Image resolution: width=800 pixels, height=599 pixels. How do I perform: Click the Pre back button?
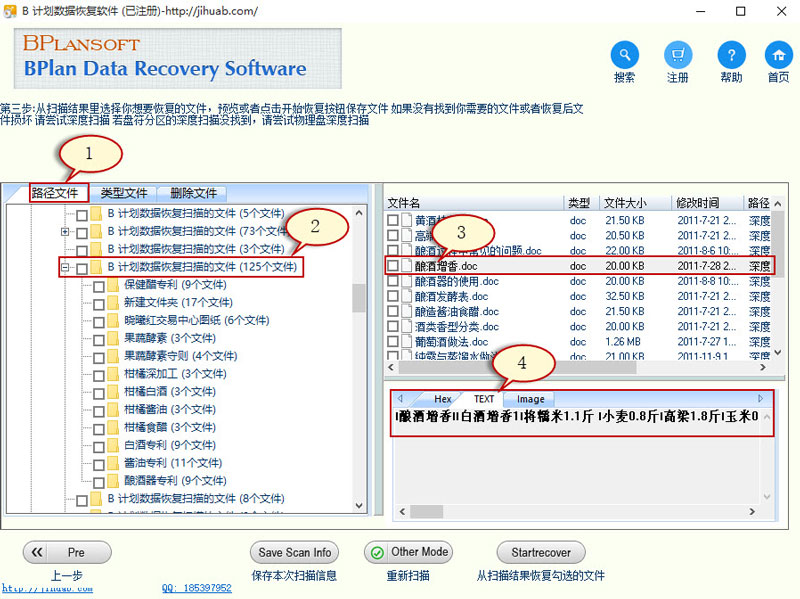[66, 552]
